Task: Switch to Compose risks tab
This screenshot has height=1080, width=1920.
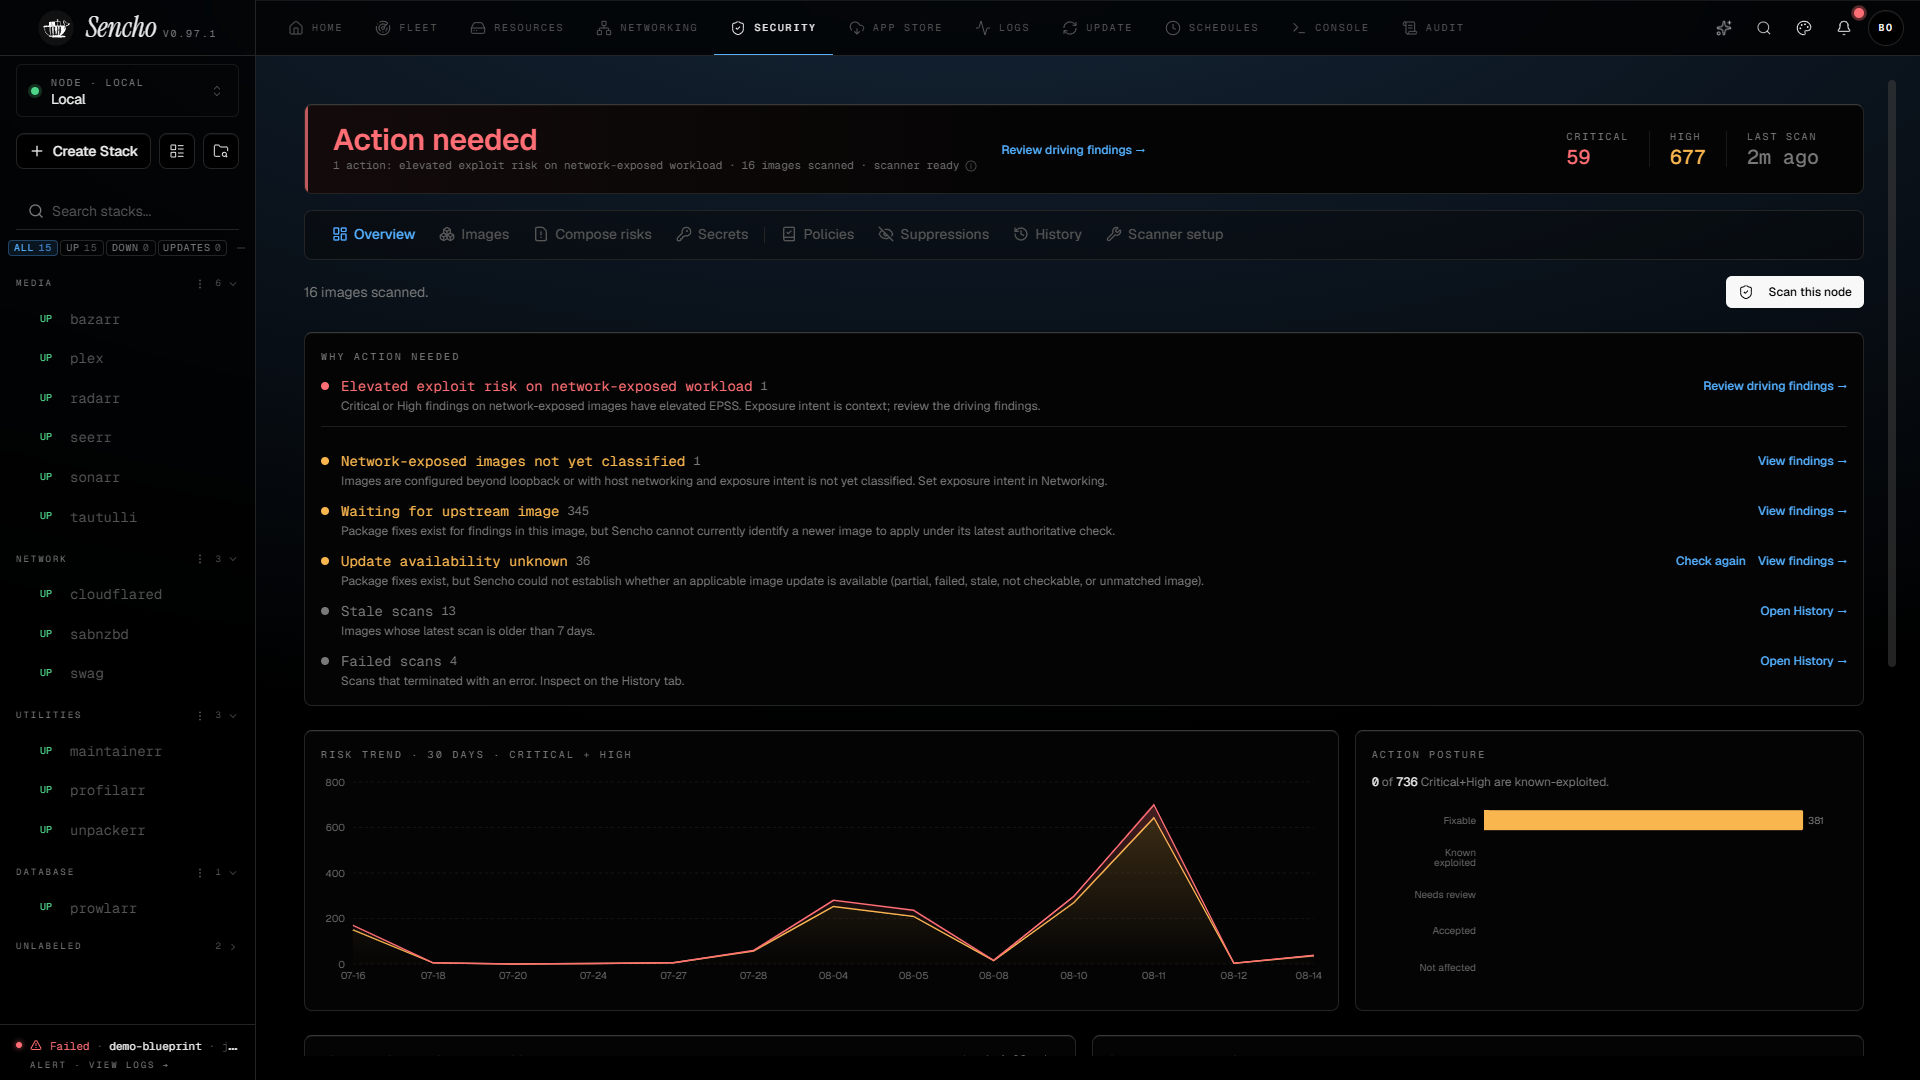Action: coord(592,234)
